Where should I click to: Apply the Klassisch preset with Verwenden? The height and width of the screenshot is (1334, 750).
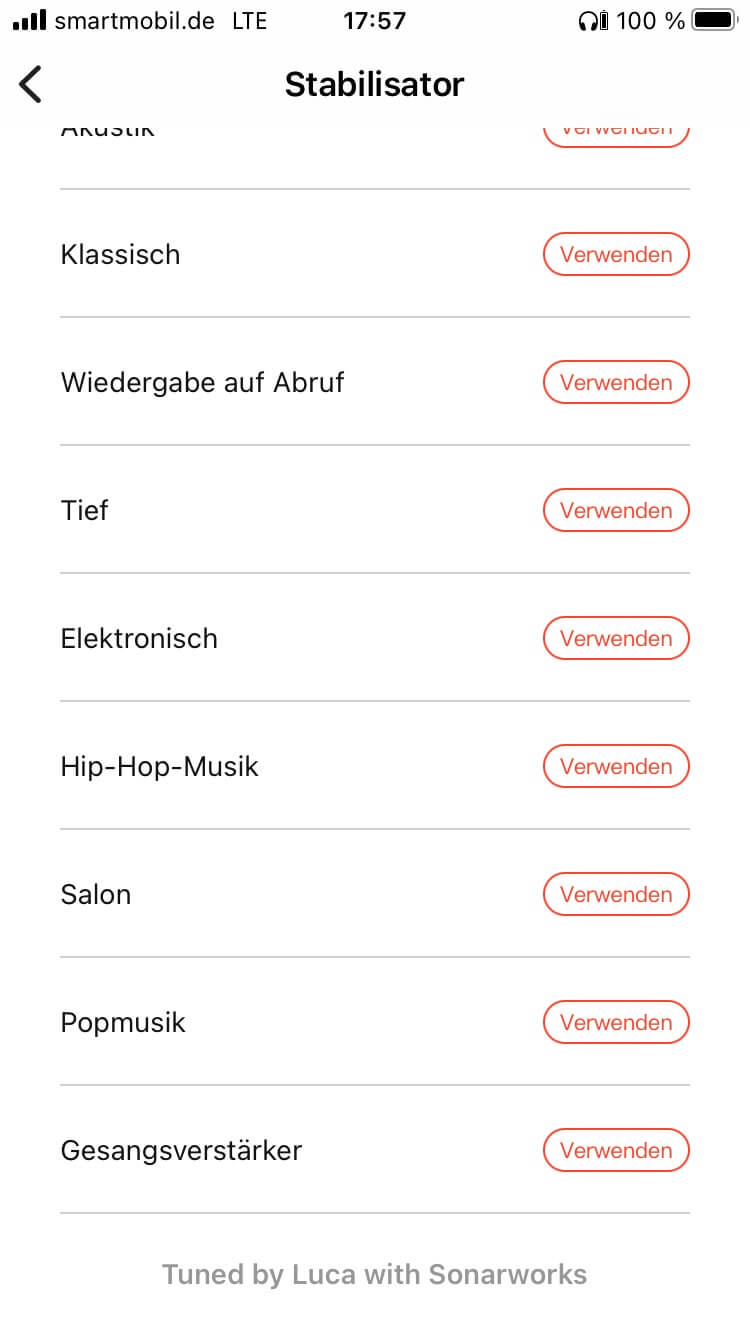click(x=616, y=255)
